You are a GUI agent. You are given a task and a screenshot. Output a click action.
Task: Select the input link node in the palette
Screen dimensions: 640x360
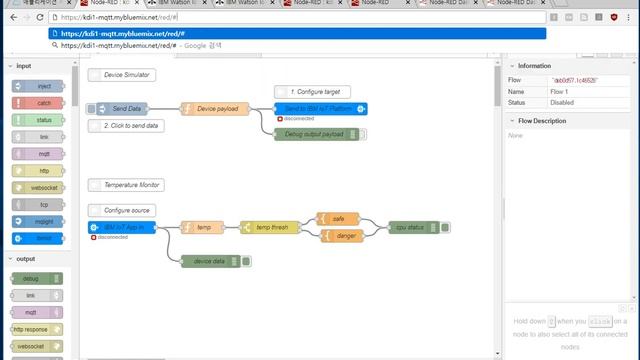click(x=38, y=137)
